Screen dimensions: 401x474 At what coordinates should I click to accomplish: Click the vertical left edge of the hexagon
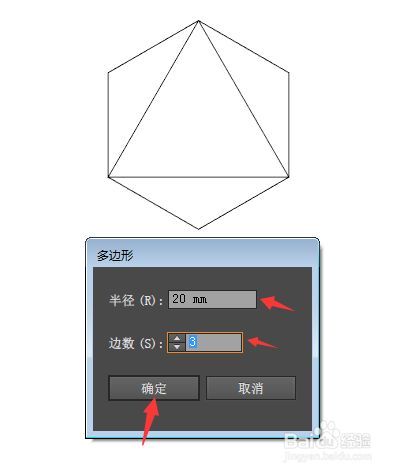[x=108, y=124]
